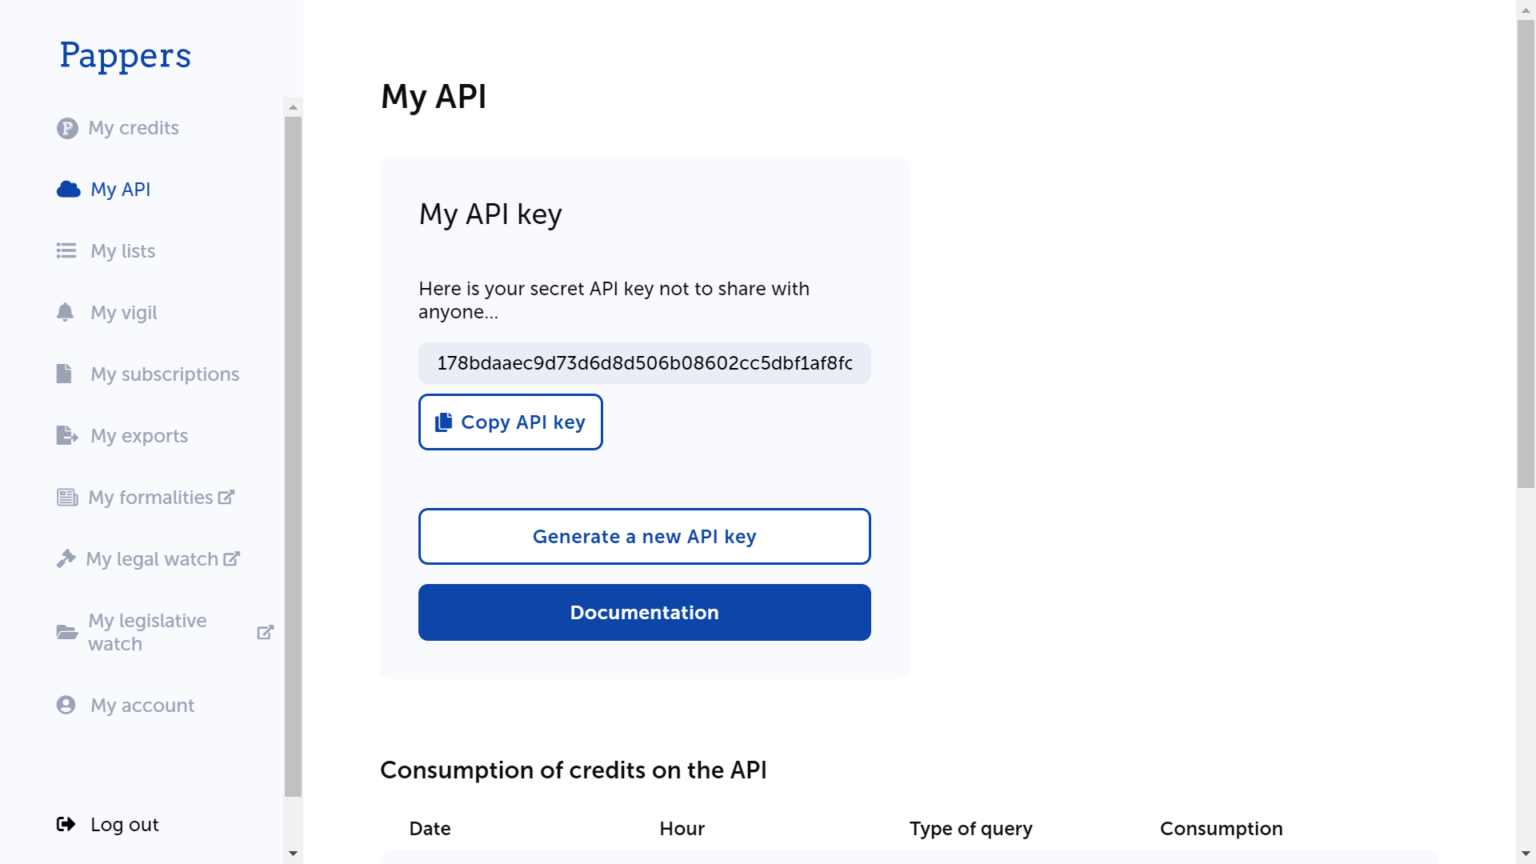Open the API Documentation button

coord(644,612)
